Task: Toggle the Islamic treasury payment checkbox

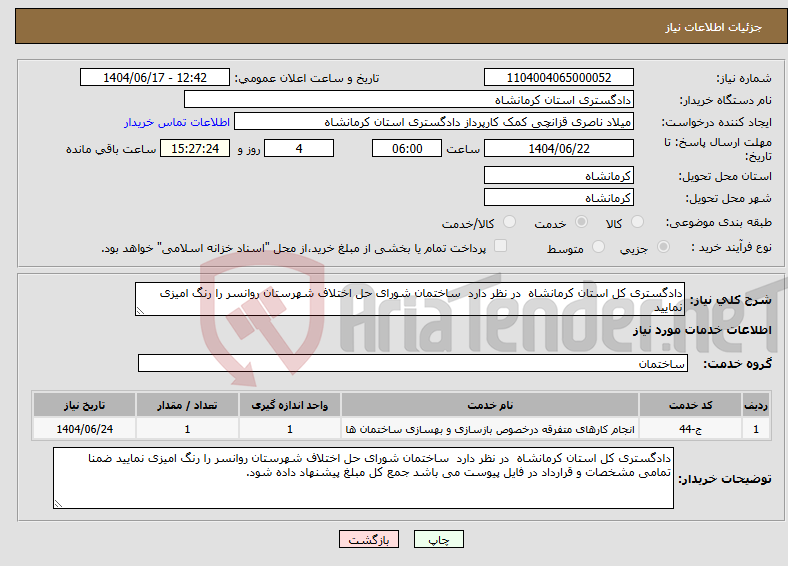Action: tap(501, 246)
